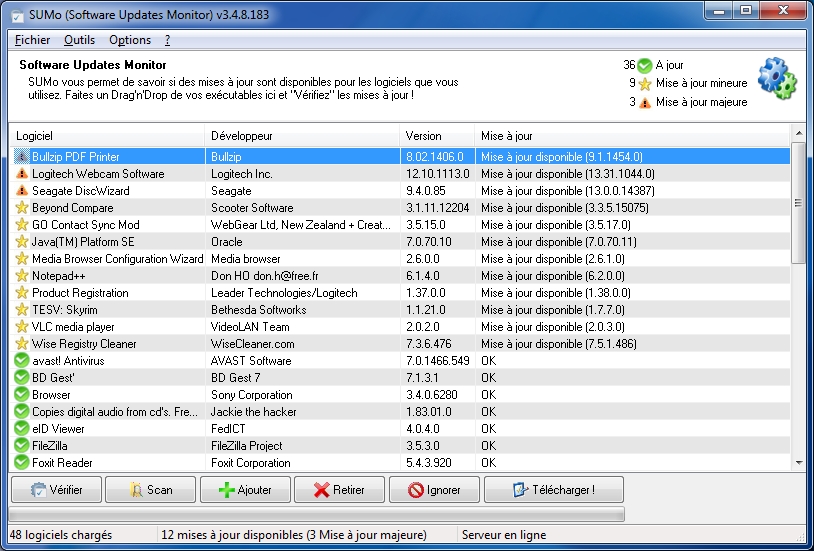The width and height of the screenshot is (814, 551).
Task: Click the star icon beside Wise Registry Cleaner
Action: [x=21, y=344]
